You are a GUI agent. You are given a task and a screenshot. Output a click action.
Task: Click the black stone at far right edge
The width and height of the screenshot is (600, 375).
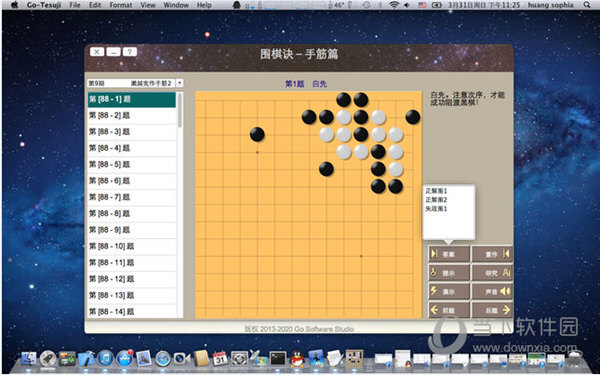[x=412, y=117]
